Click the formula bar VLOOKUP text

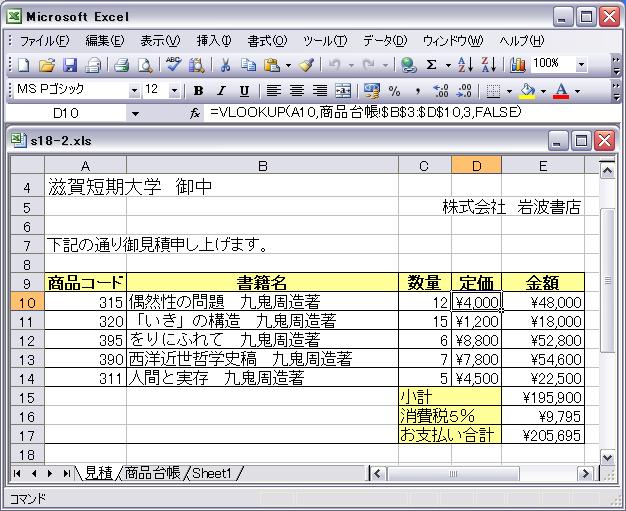coord(365,113)
